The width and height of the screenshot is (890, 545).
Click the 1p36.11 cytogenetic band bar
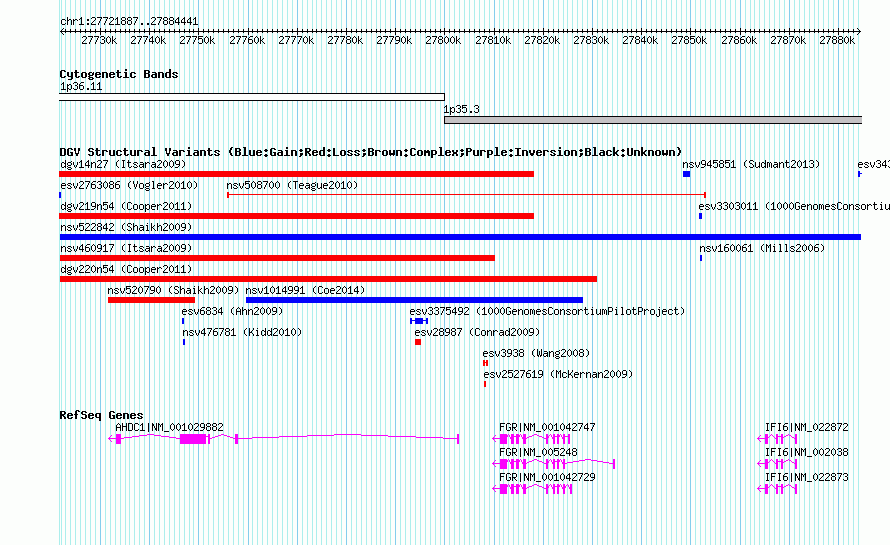click(252, 97)
